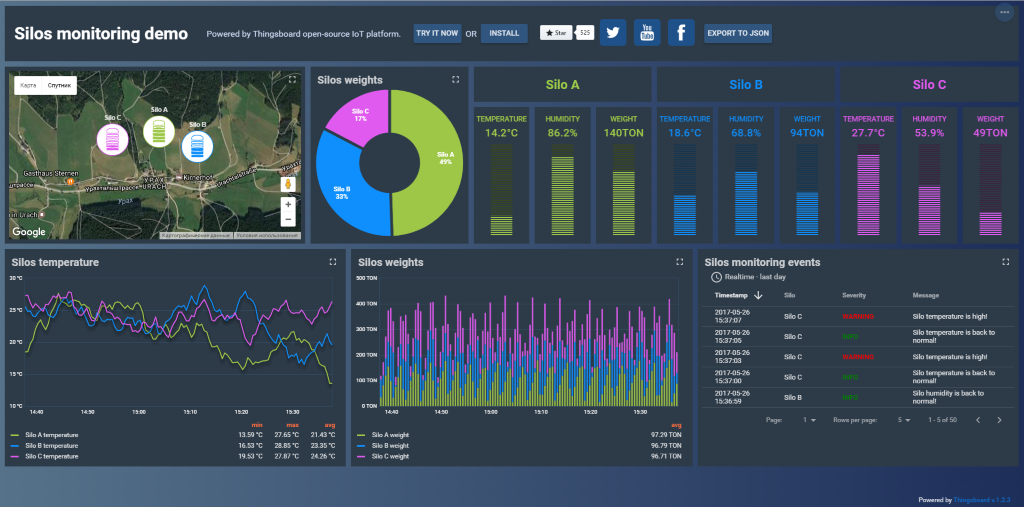The image size is (1024, 507).
Task: Expand the map widget to fullscreen
Action: 292,79
